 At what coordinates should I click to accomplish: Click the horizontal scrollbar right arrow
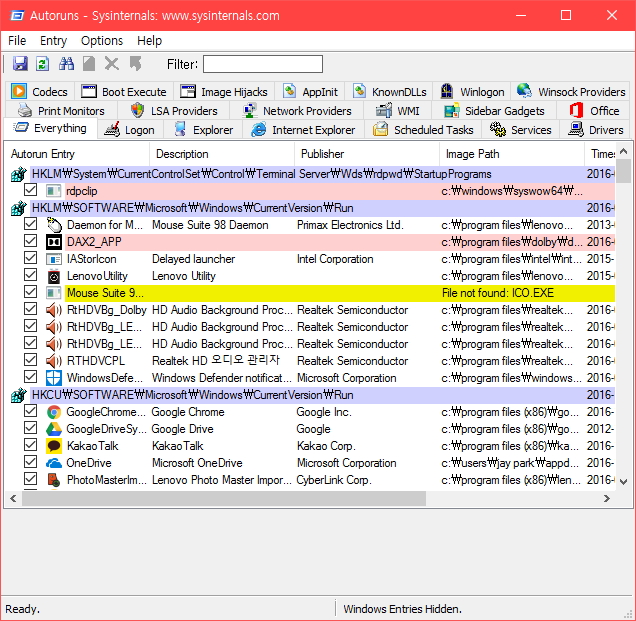click(x=607, y=499)
